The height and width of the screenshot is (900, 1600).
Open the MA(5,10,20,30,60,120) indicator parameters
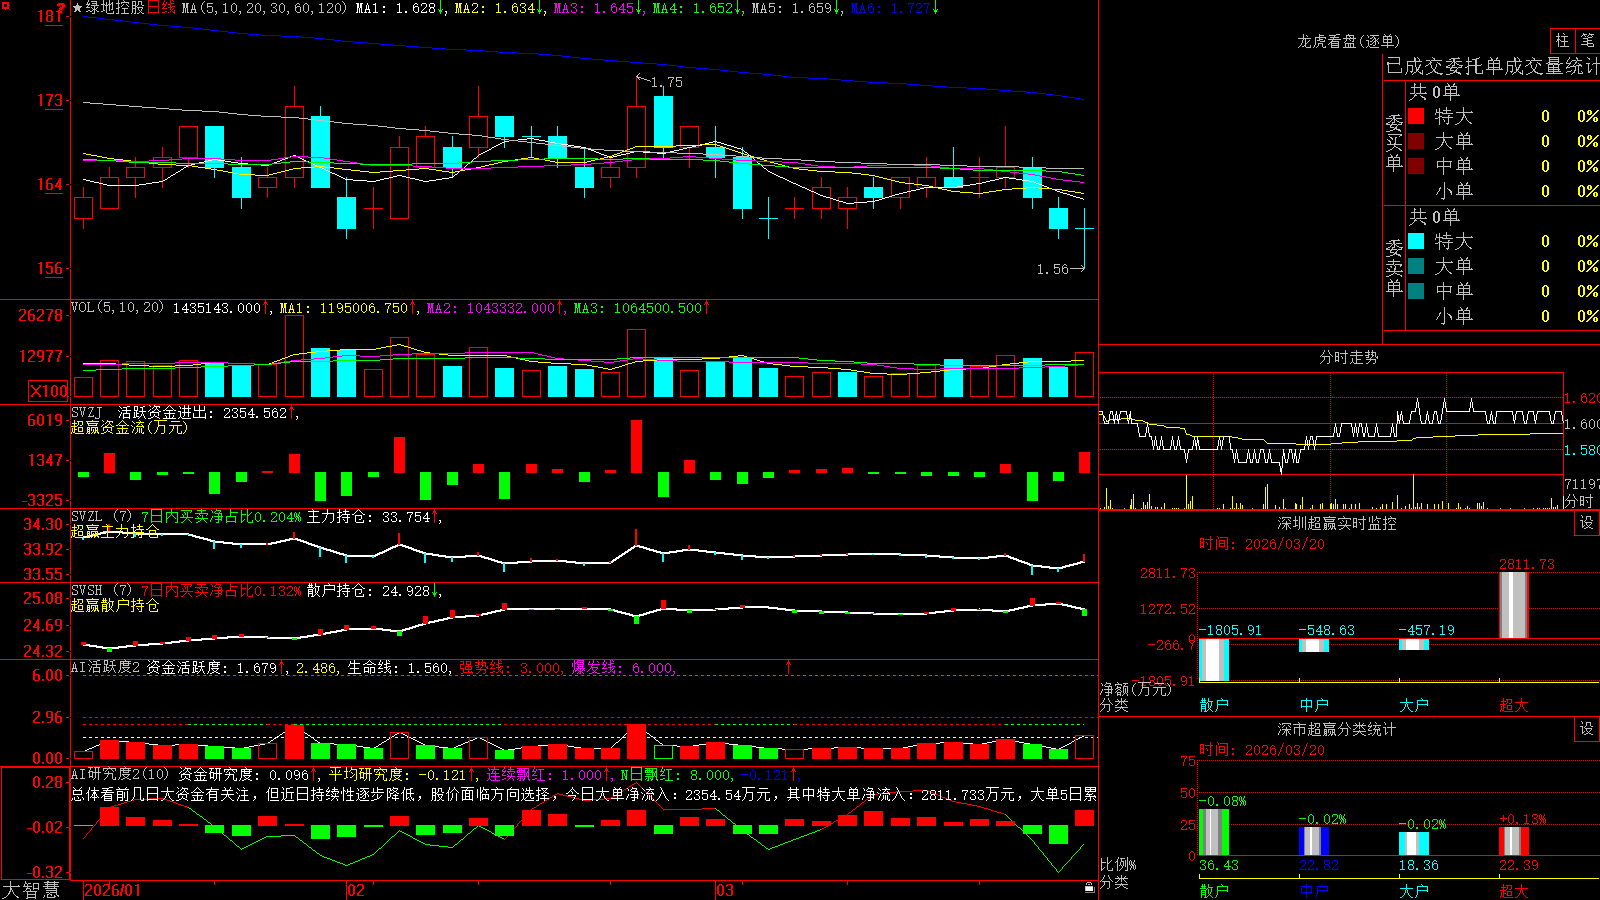[x=264, y=8]
